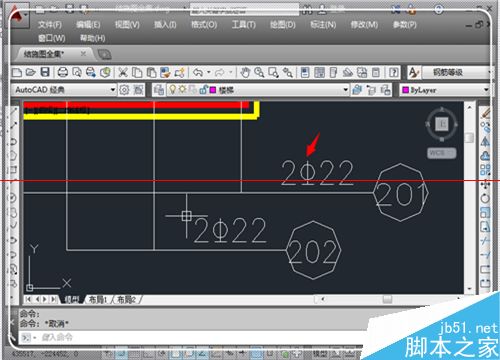Open the AutoCAD application menu (red A)

pos(16,15)
